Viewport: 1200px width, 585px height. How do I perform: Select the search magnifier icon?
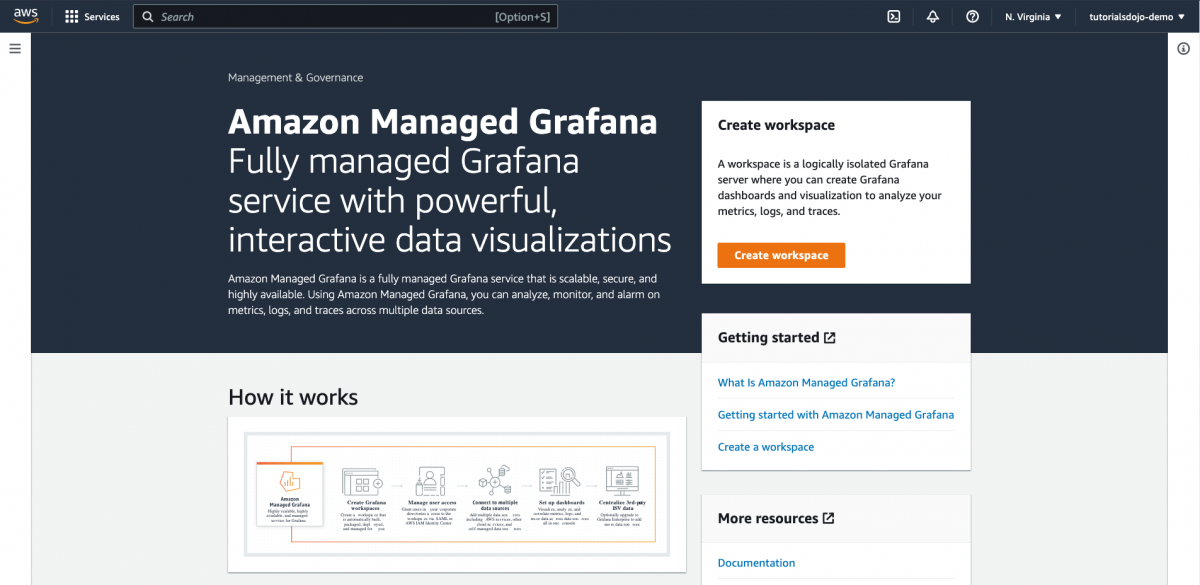(x=146, y=16)
